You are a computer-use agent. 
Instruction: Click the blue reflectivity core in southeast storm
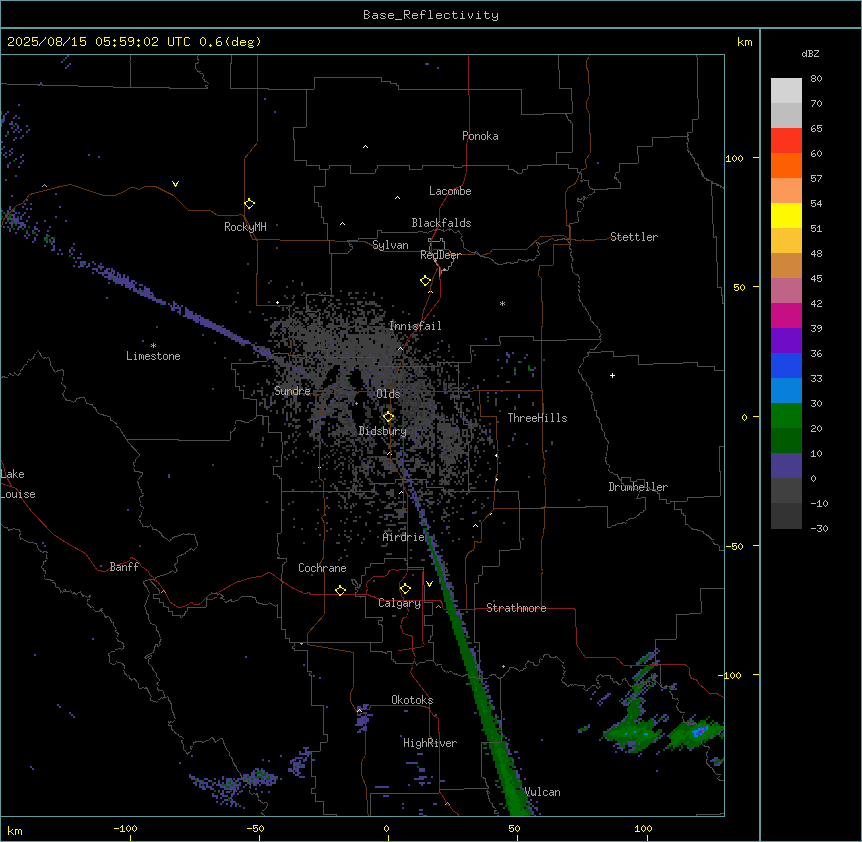[x=699, y=732]
